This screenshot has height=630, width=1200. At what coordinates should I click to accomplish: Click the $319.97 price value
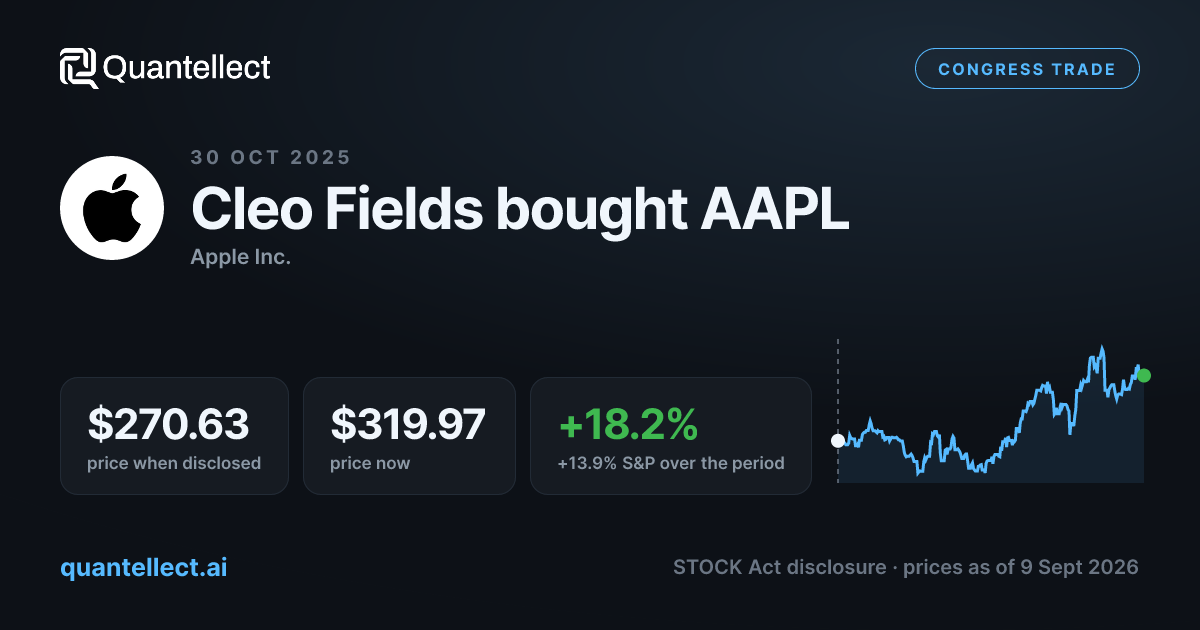tap(408, 424)
